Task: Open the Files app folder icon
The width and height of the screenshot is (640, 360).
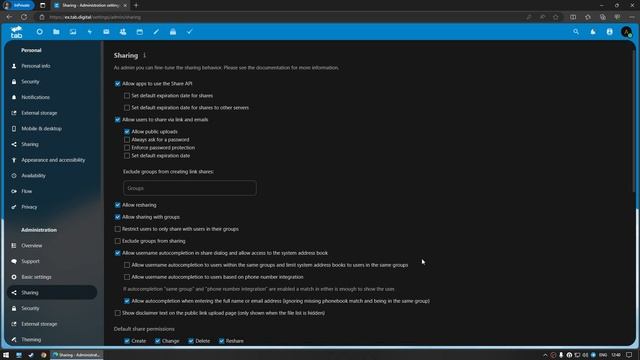Action: 56,31
